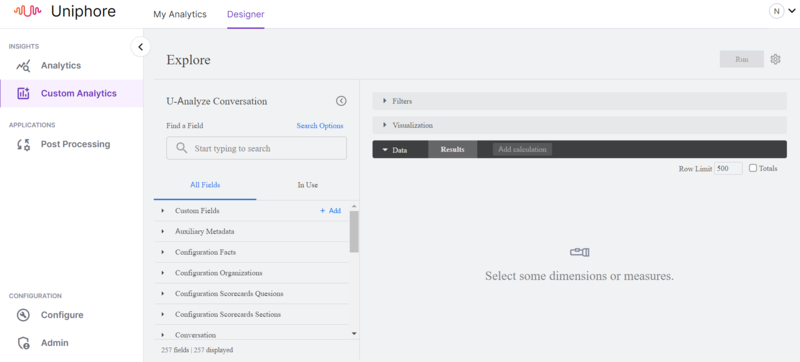Click the field list scroll-down arrow
The height and width of the screenshot is (362, 800).
point(354,333)
